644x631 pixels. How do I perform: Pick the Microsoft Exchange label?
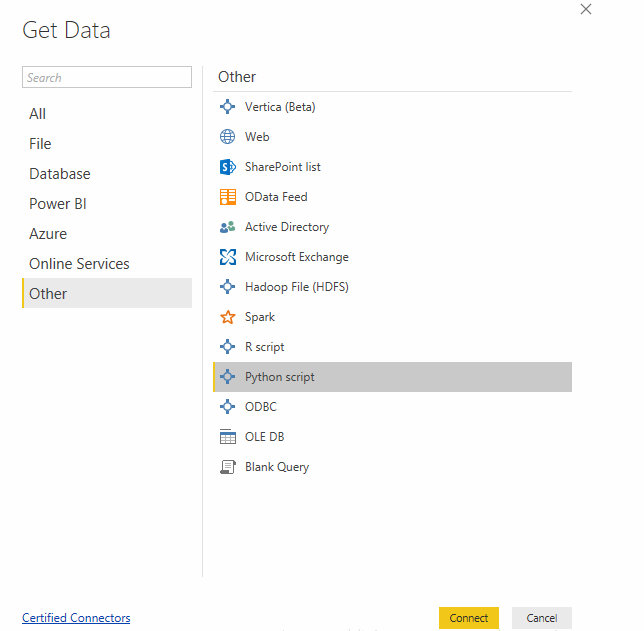(297, 257)
